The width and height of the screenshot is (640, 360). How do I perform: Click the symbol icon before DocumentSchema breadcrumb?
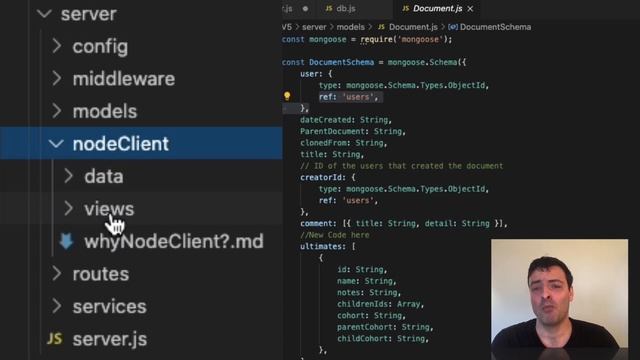(452, 27)
